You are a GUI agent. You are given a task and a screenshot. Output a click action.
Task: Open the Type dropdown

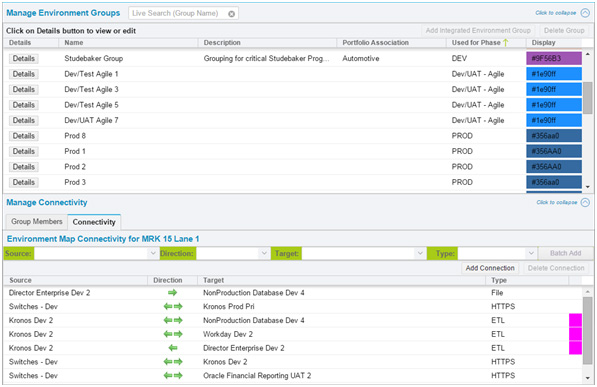click(x=531, y=253)
